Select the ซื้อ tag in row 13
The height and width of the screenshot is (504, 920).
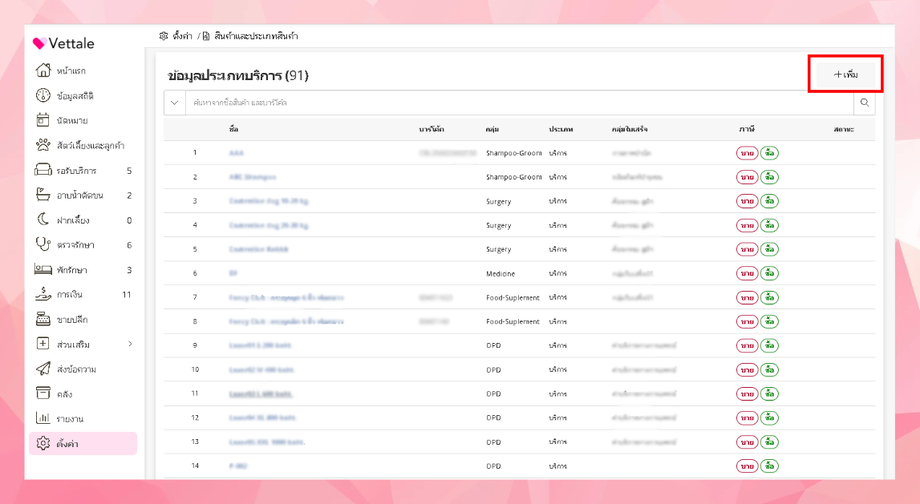769,442
